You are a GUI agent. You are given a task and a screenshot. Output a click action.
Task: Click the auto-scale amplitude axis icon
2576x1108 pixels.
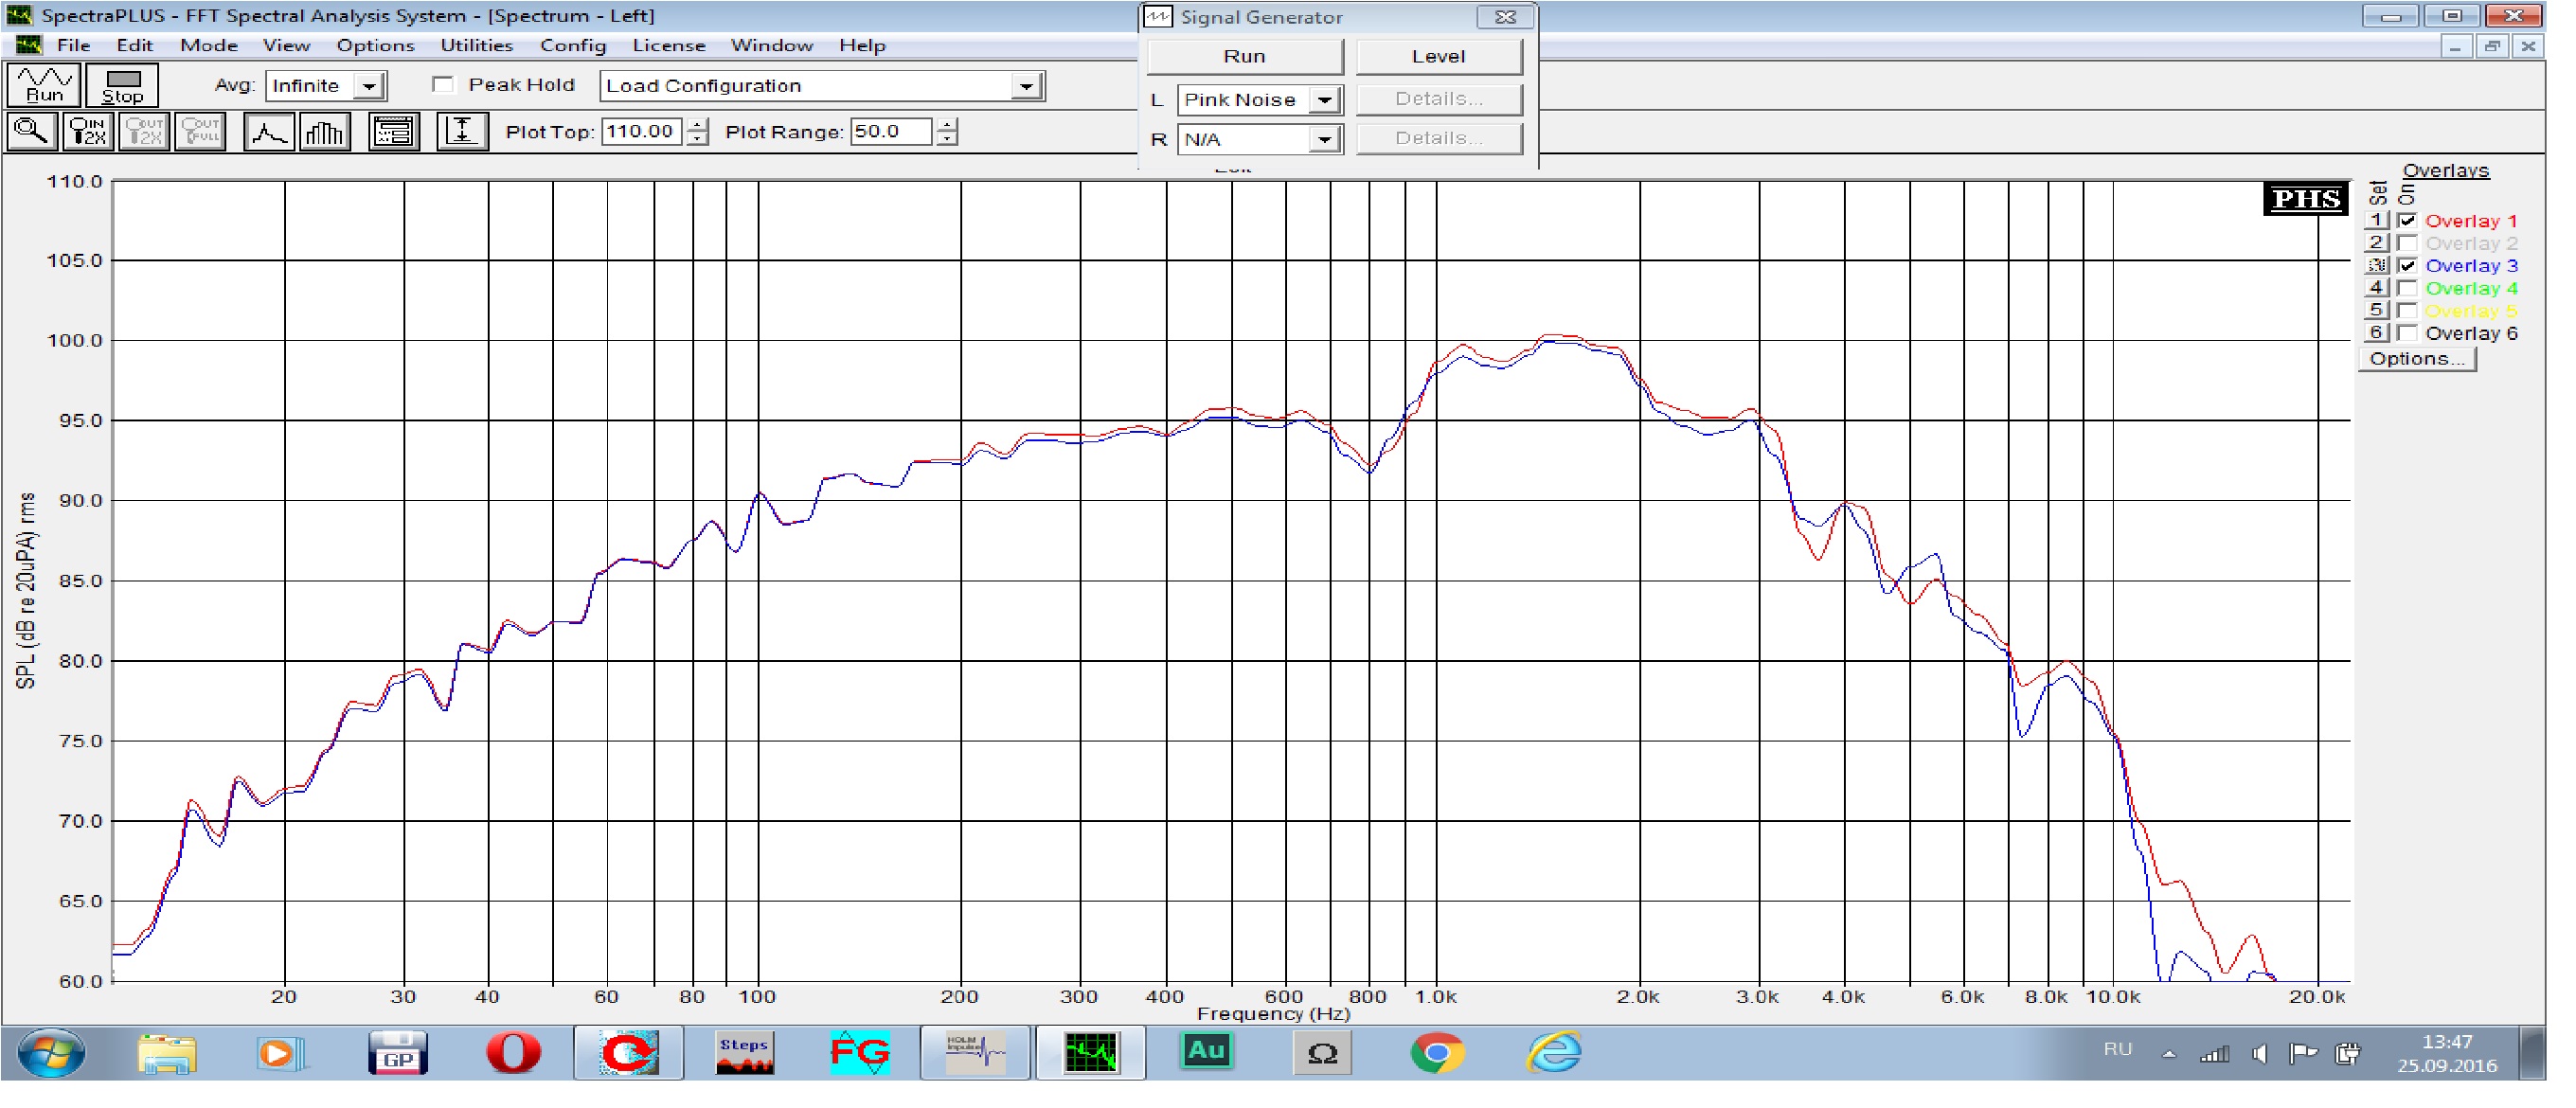pyautogui.click(x=462, y=132)
